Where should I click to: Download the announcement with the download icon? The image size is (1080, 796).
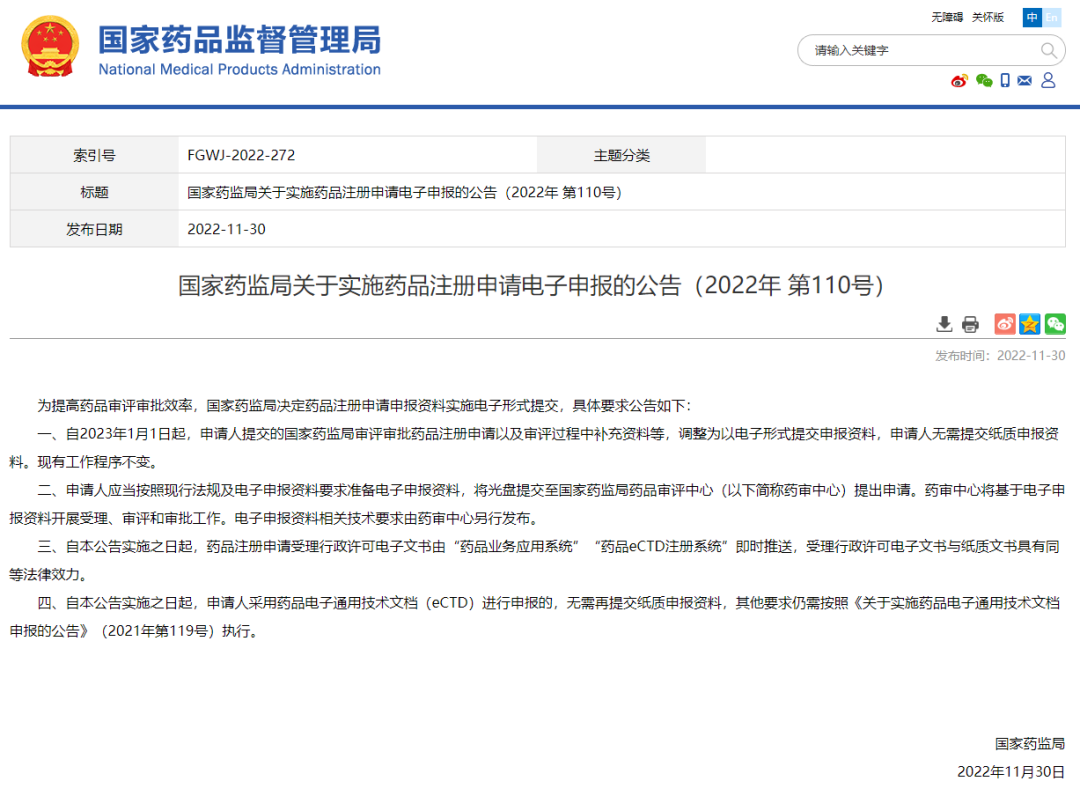[x=944, y=324]
